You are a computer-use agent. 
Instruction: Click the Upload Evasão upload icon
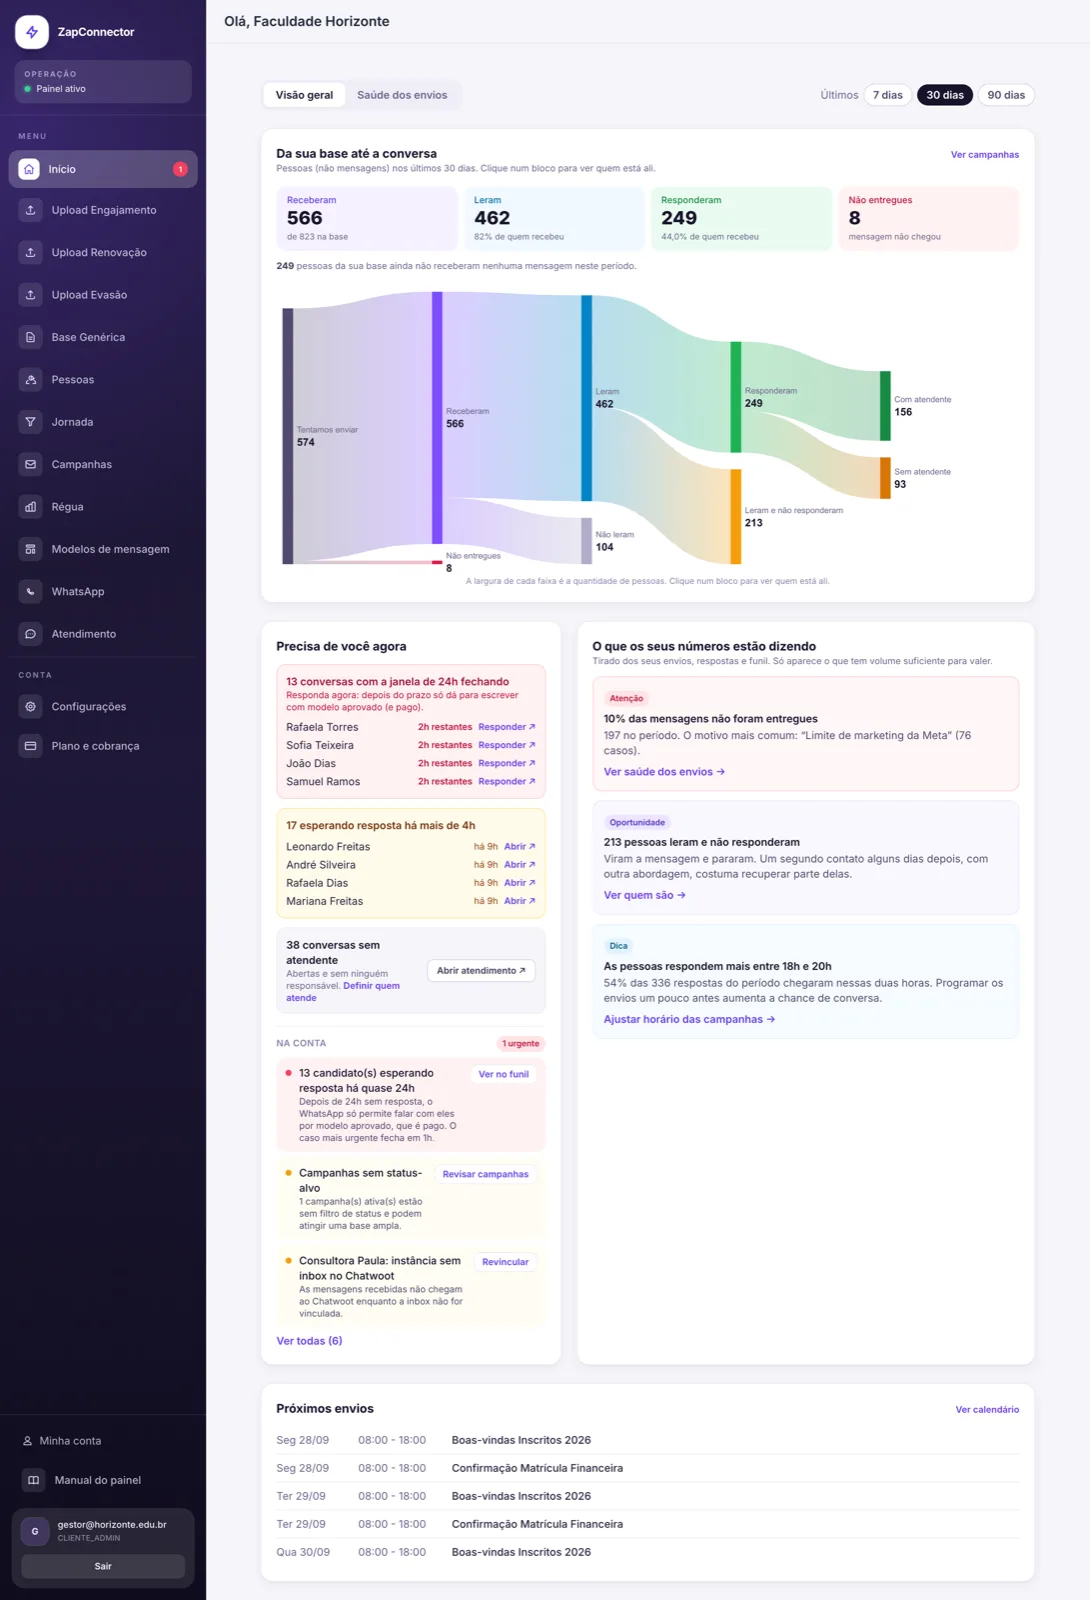[x=30, y=295]
